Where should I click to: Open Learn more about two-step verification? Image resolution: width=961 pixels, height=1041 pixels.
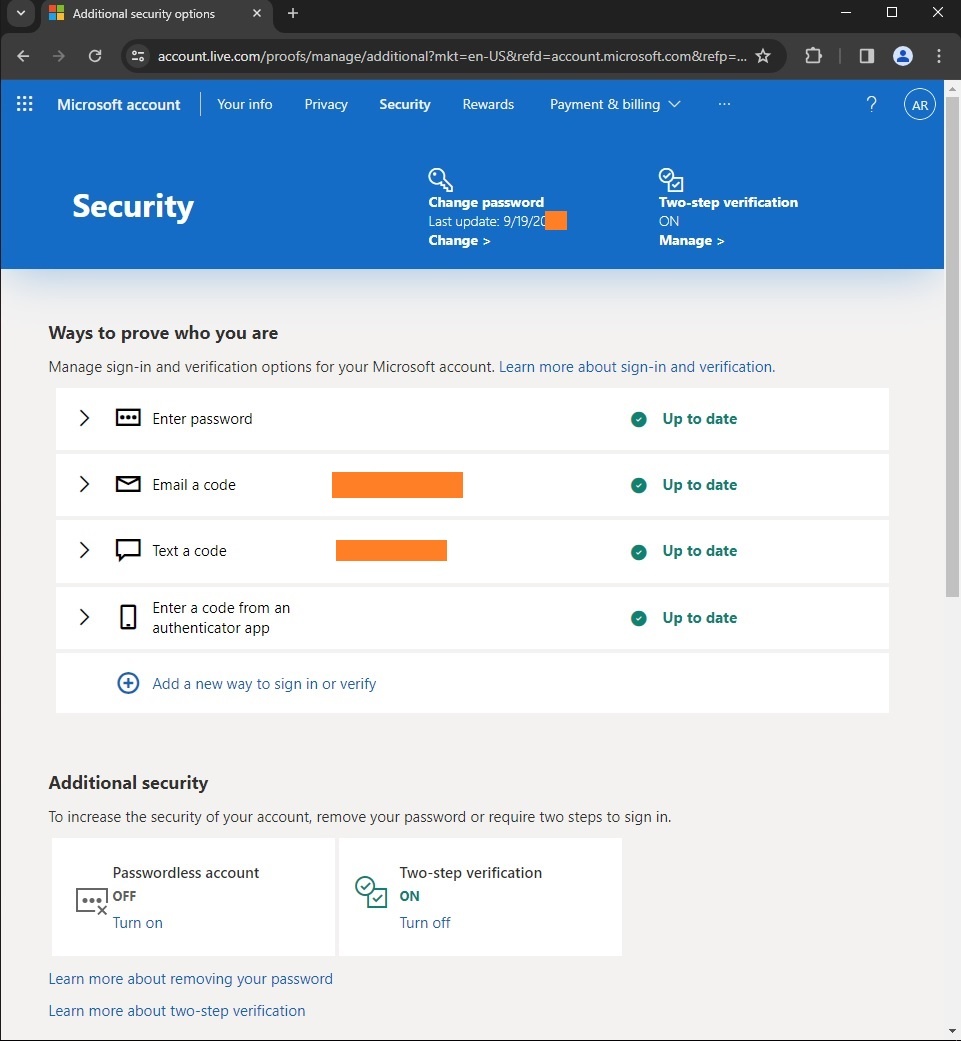(x=177, y=1010)
